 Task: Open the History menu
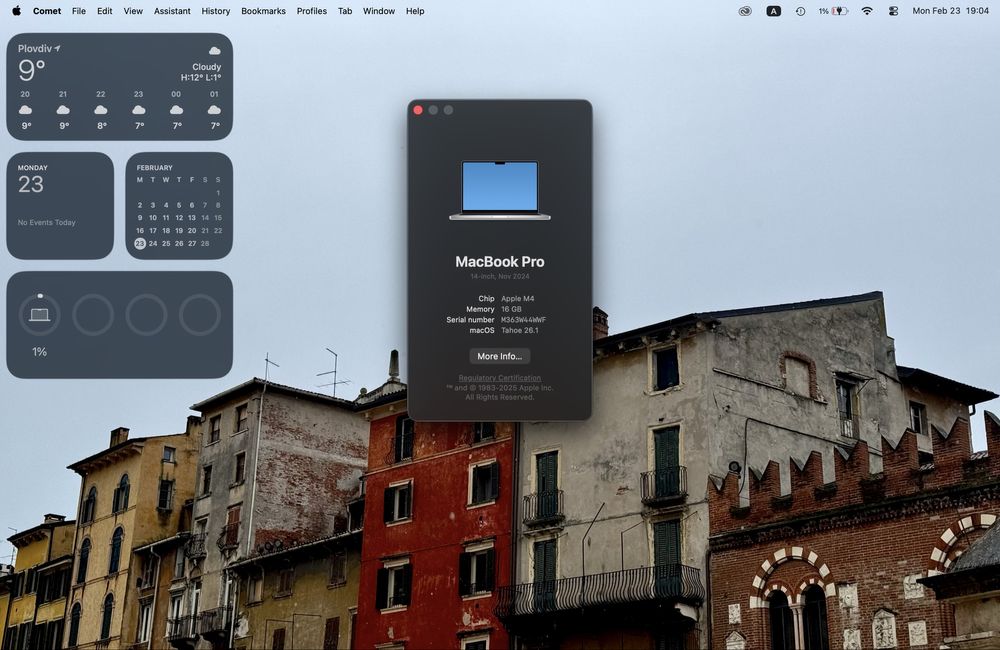point(216,11)
